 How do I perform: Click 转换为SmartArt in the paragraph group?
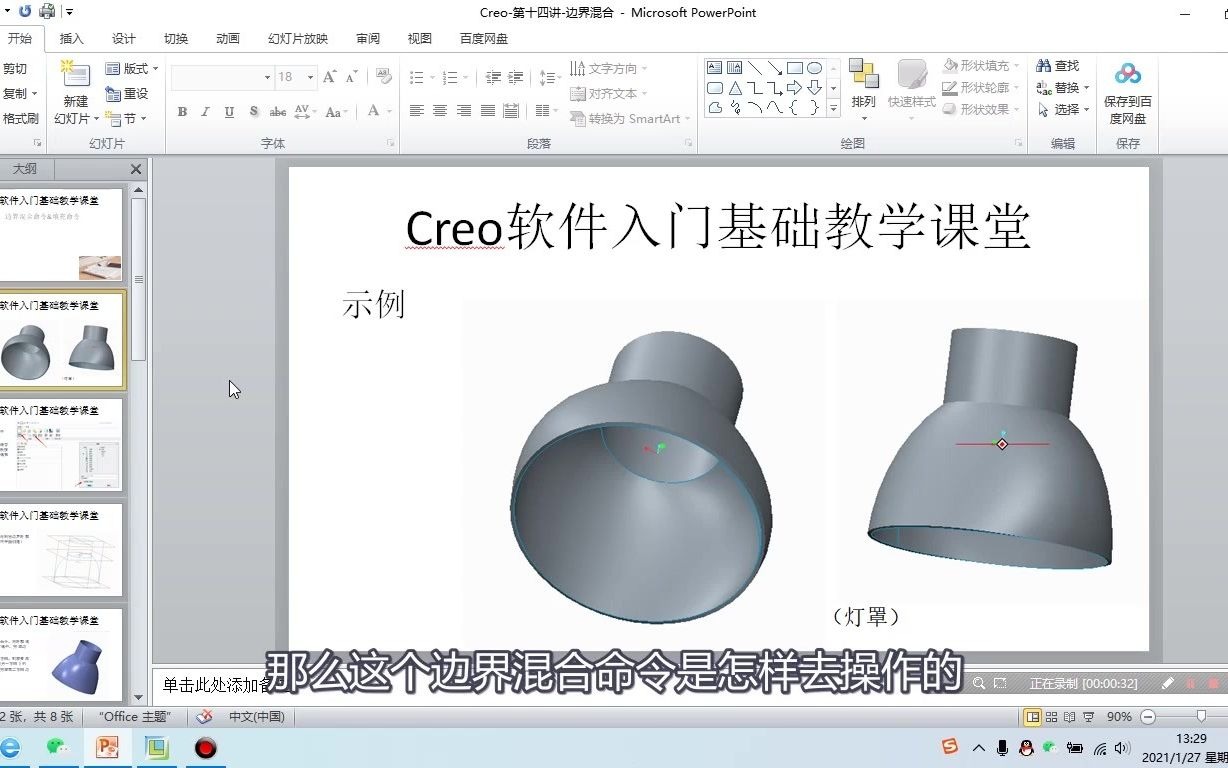coord(624,118)
